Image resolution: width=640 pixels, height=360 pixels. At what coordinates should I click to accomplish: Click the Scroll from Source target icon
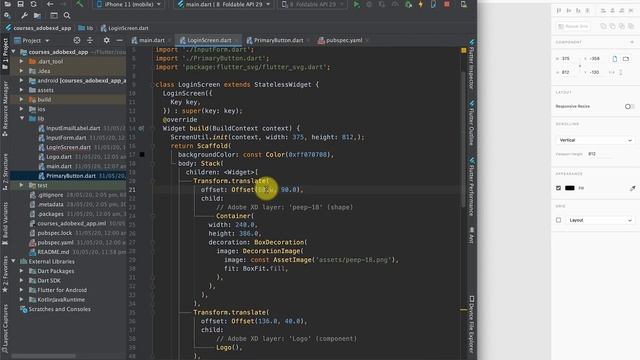77,40
